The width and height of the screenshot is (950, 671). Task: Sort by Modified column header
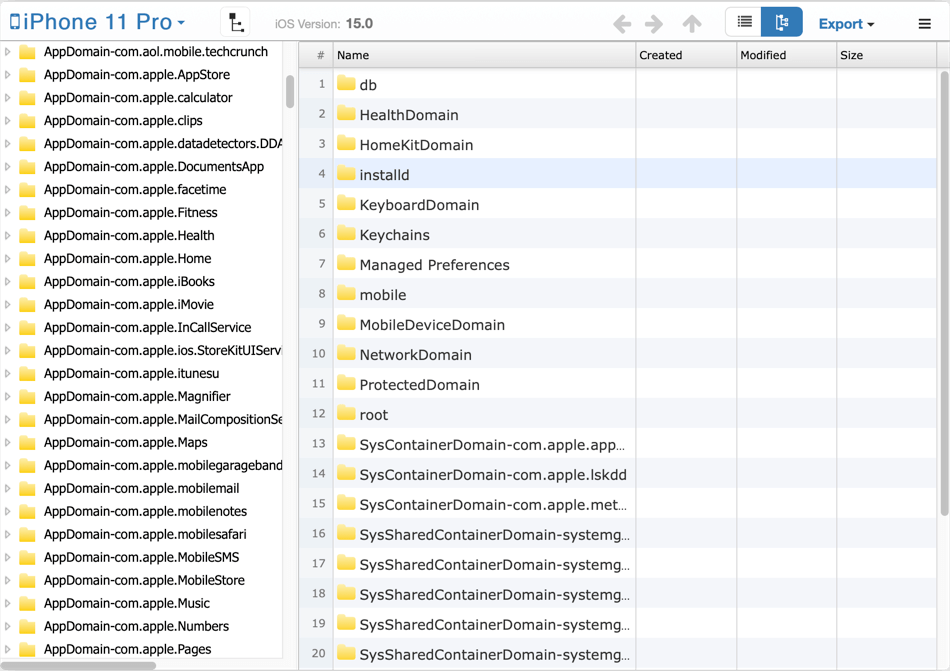pyautogui.click(x=786, y=55)
